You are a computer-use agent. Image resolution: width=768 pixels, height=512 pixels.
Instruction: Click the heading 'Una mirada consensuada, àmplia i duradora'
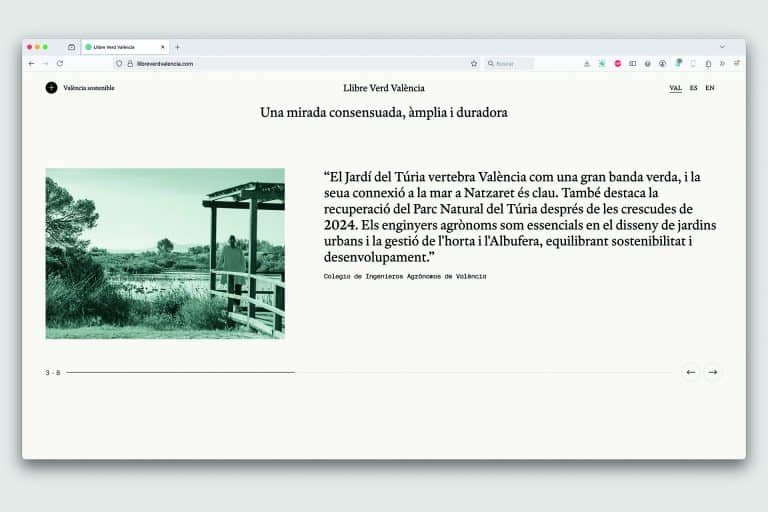384,113
